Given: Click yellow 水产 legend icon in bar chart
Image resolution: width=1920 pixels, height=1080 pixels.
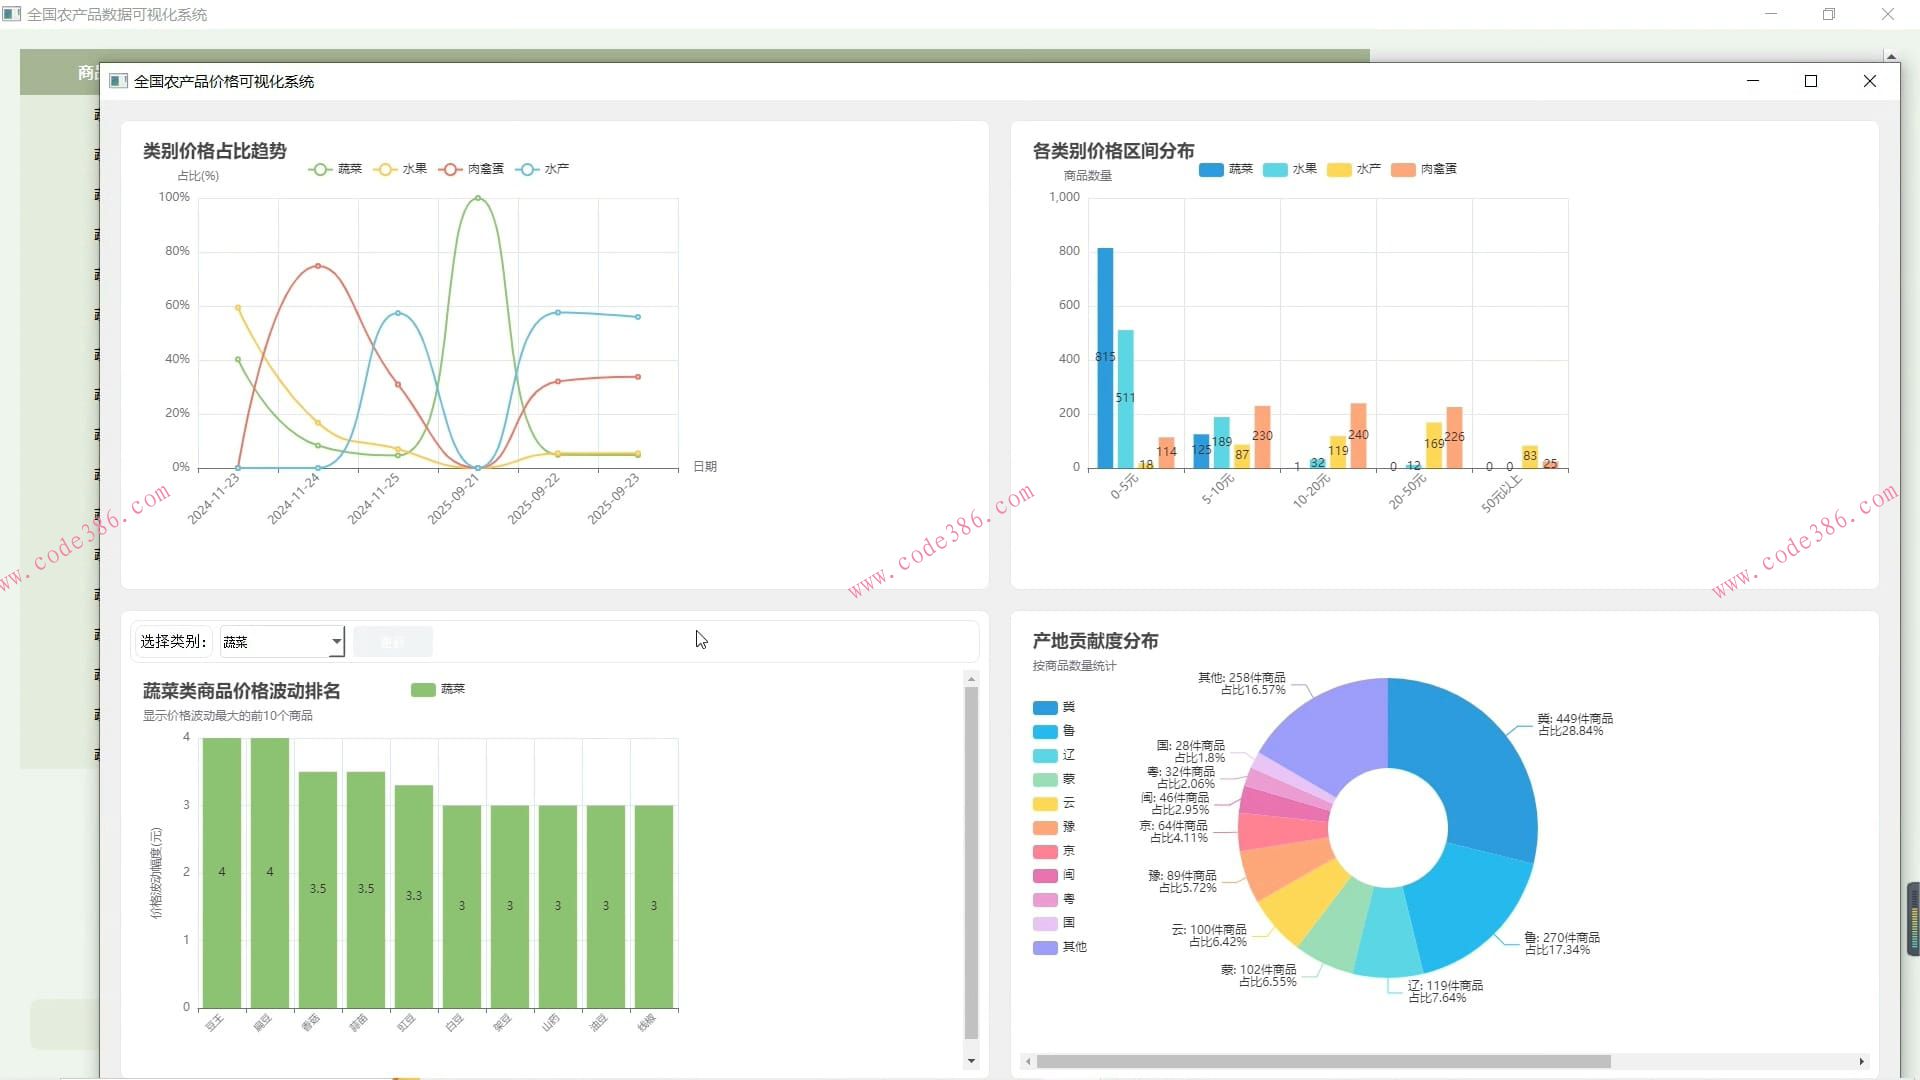Looking at the screenshot, I should (1339, 170).
